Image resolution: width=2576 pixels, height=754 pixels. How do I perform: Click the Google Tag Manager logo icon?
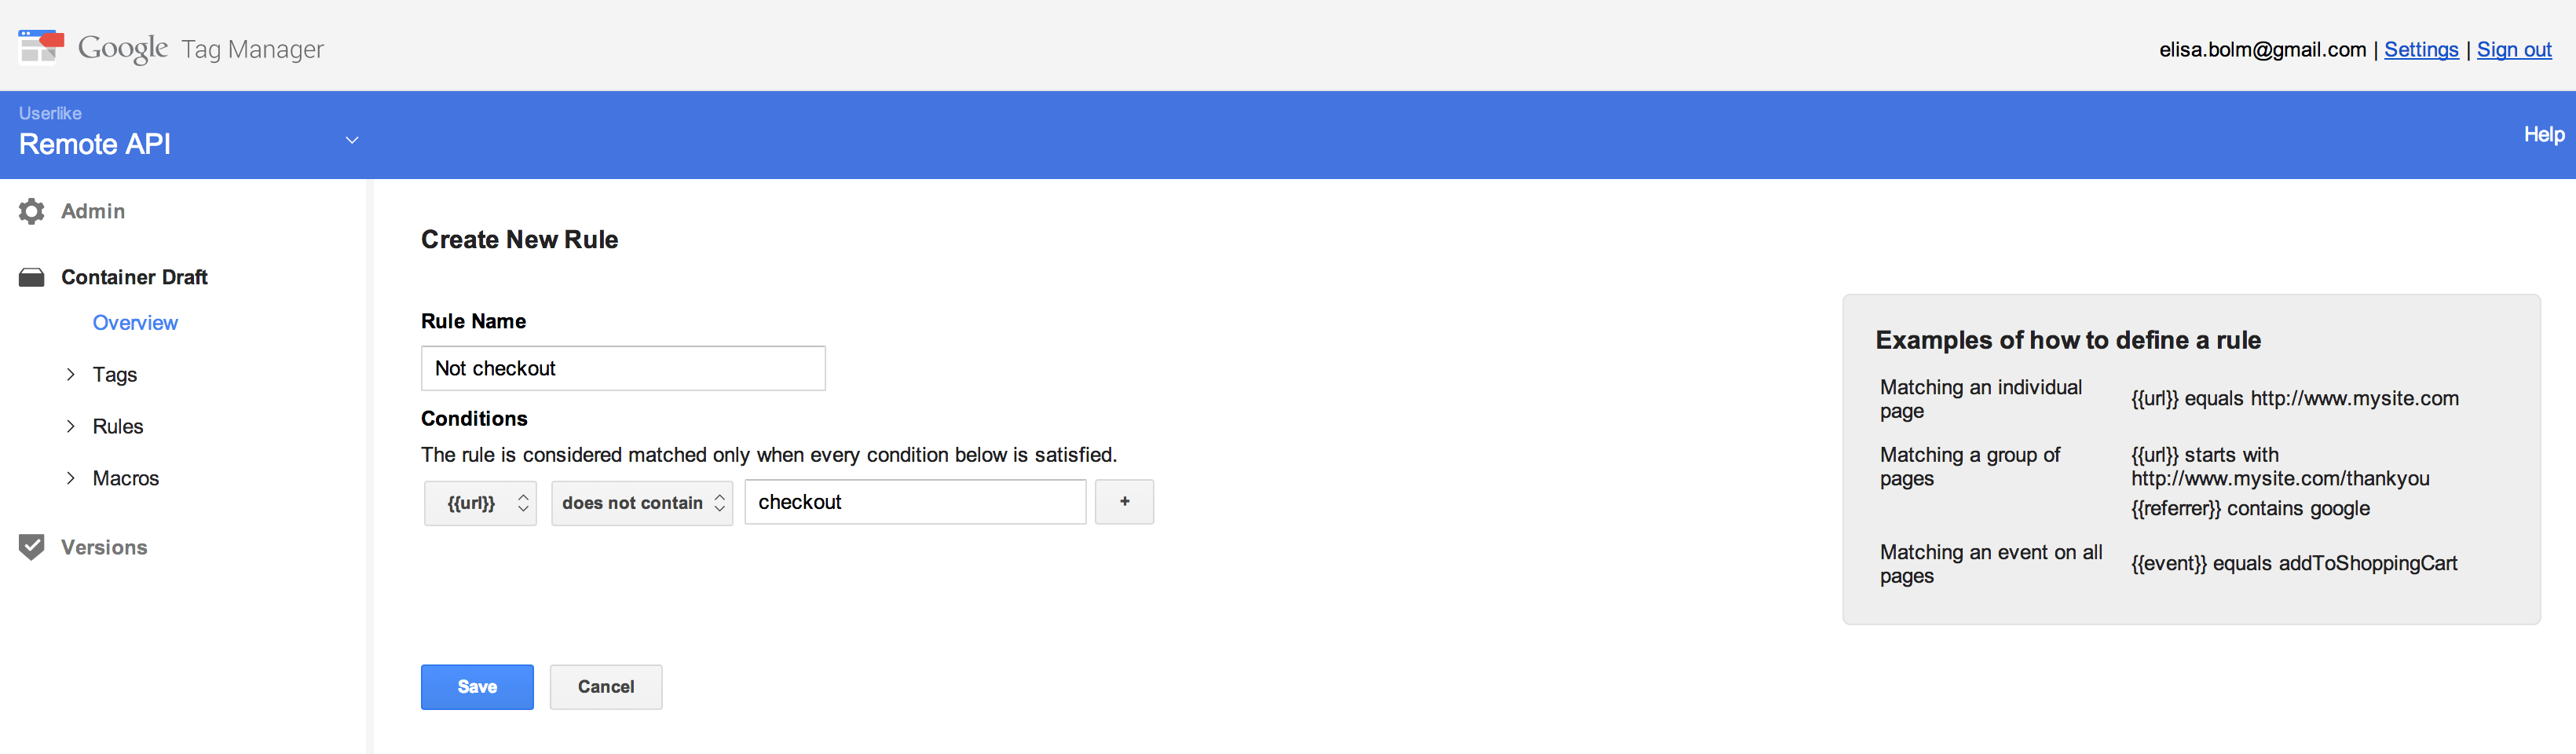41,47
